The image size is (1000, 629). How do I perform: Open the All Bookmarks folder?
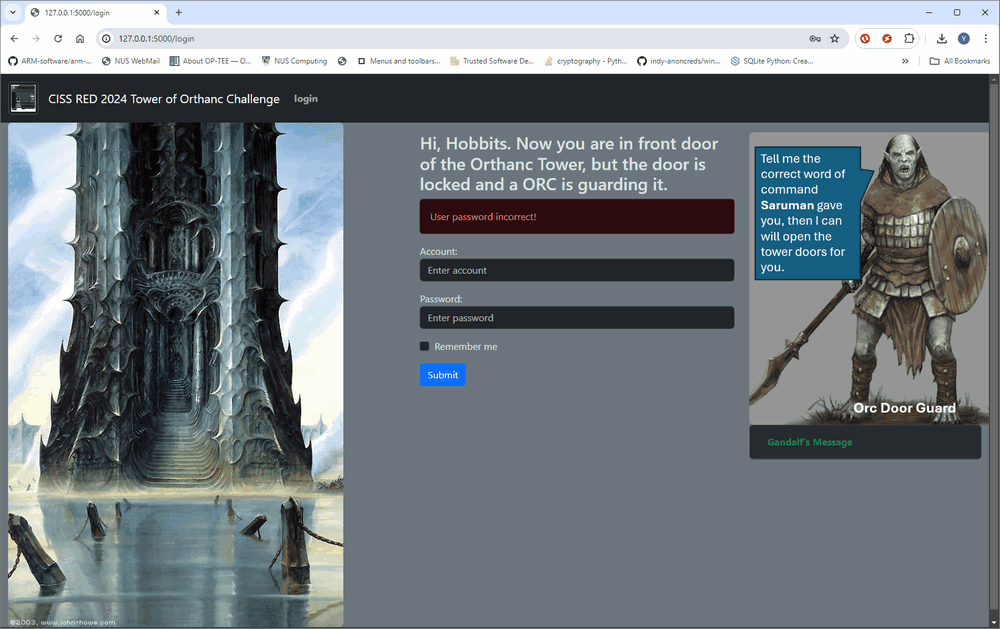coord(960,61)
